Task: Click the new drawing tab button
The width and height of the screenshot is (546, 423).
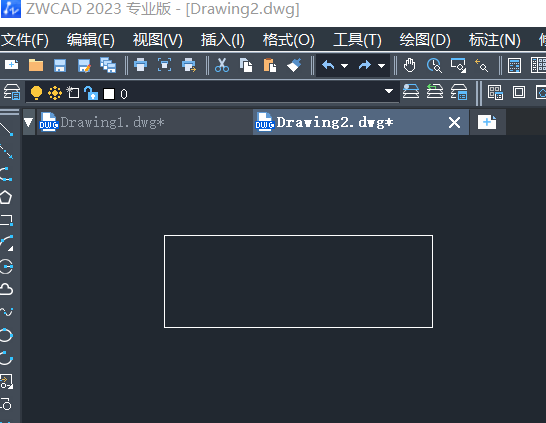Action: coord(487,122)
